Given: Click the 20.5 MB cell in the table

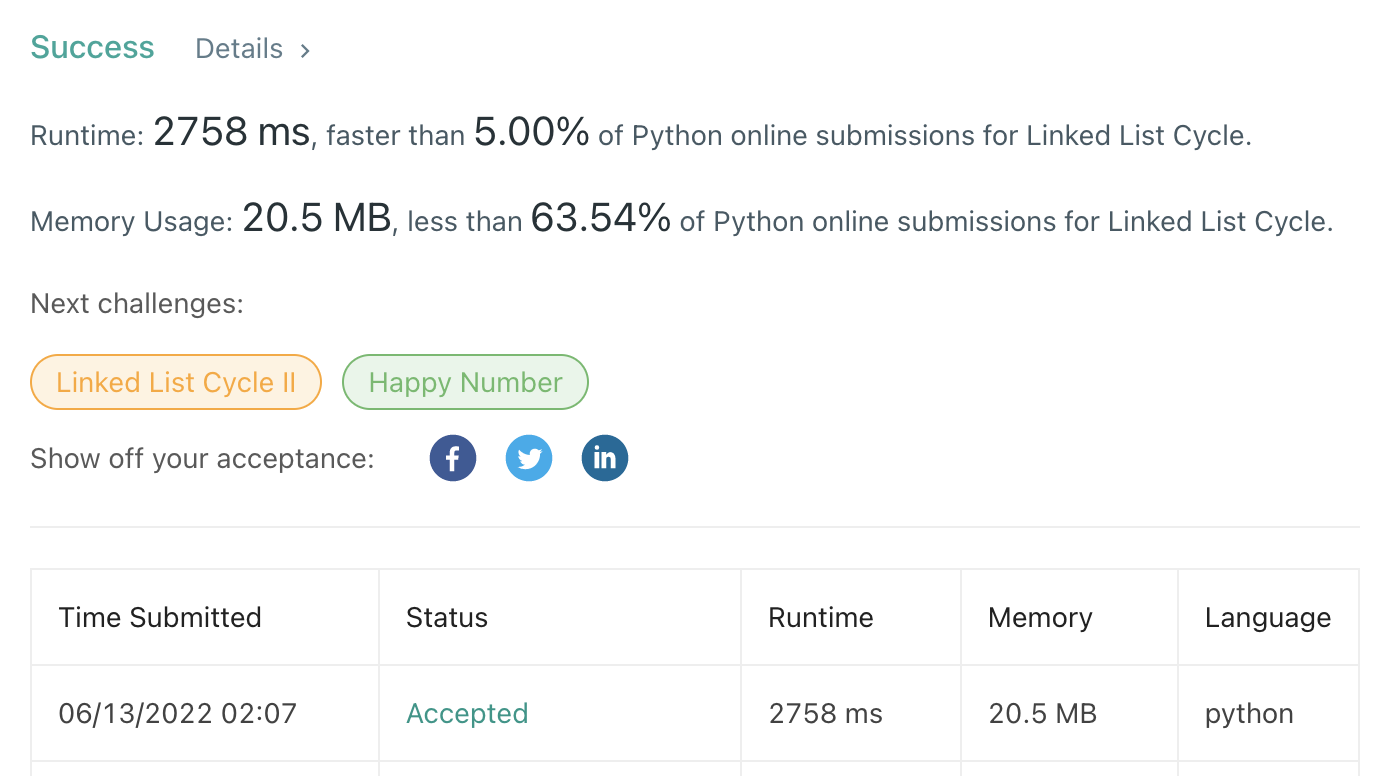Looking at the screenshot, I should [x=1043, y=713].
